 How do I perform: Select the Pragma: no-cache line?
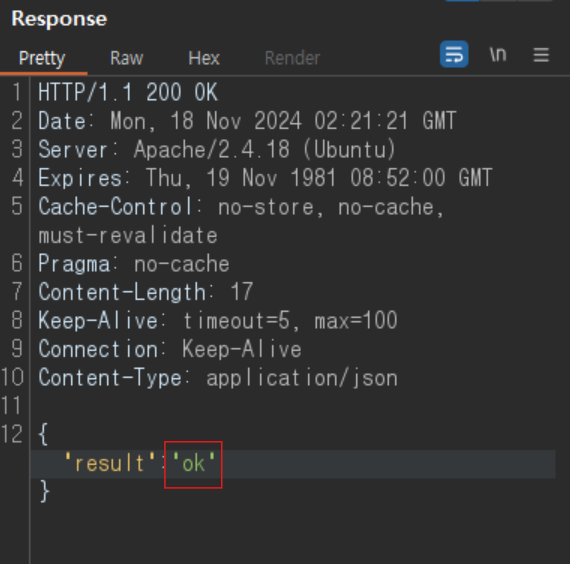pyautogui.click(x=134, y=264)
